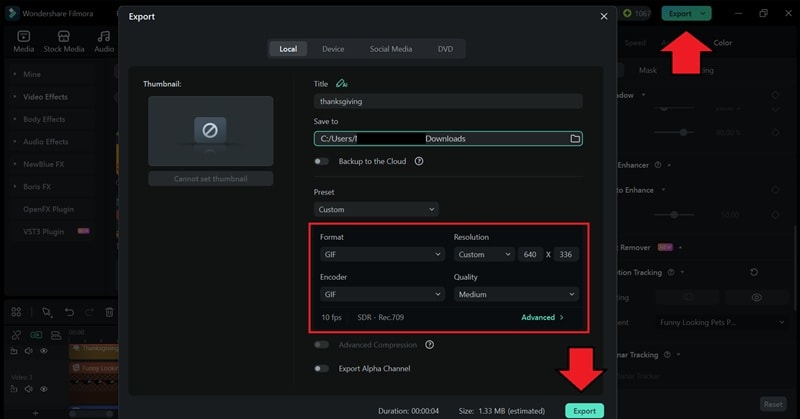The height and width of the screenshot is (419, 800).
Task: Lock the Video 1 track
Action: 14,389
